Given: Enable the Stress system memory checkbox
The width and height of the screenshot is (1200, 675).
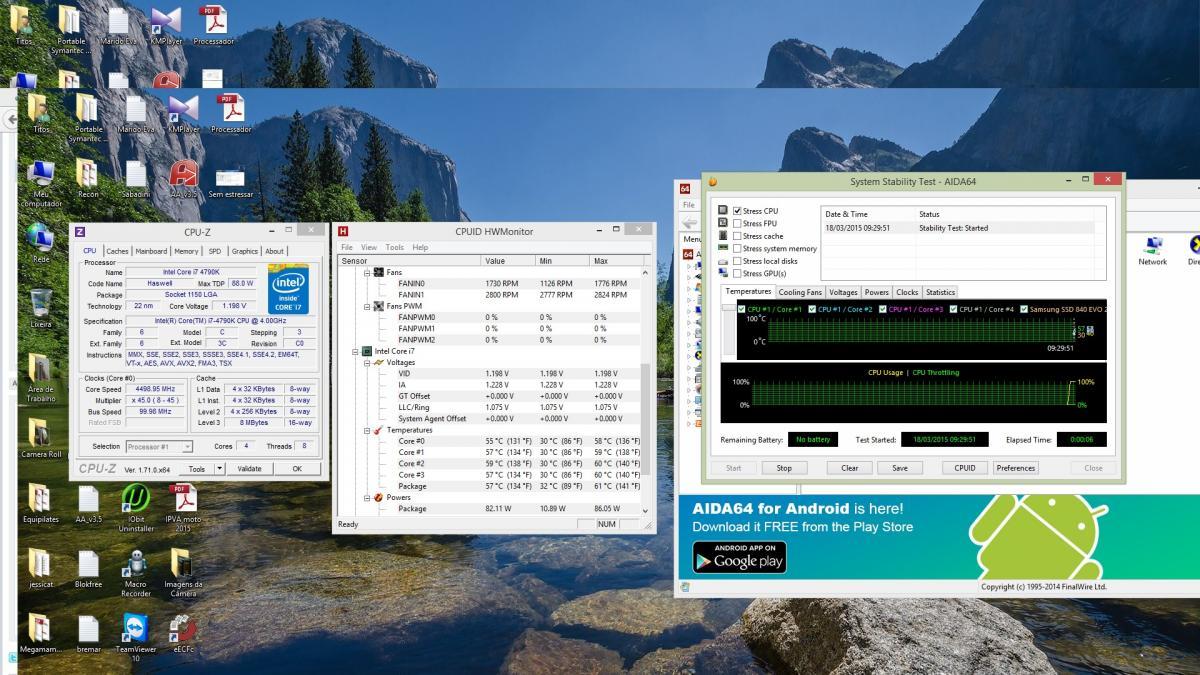Looking at the screenshot, I should (738, 249).
